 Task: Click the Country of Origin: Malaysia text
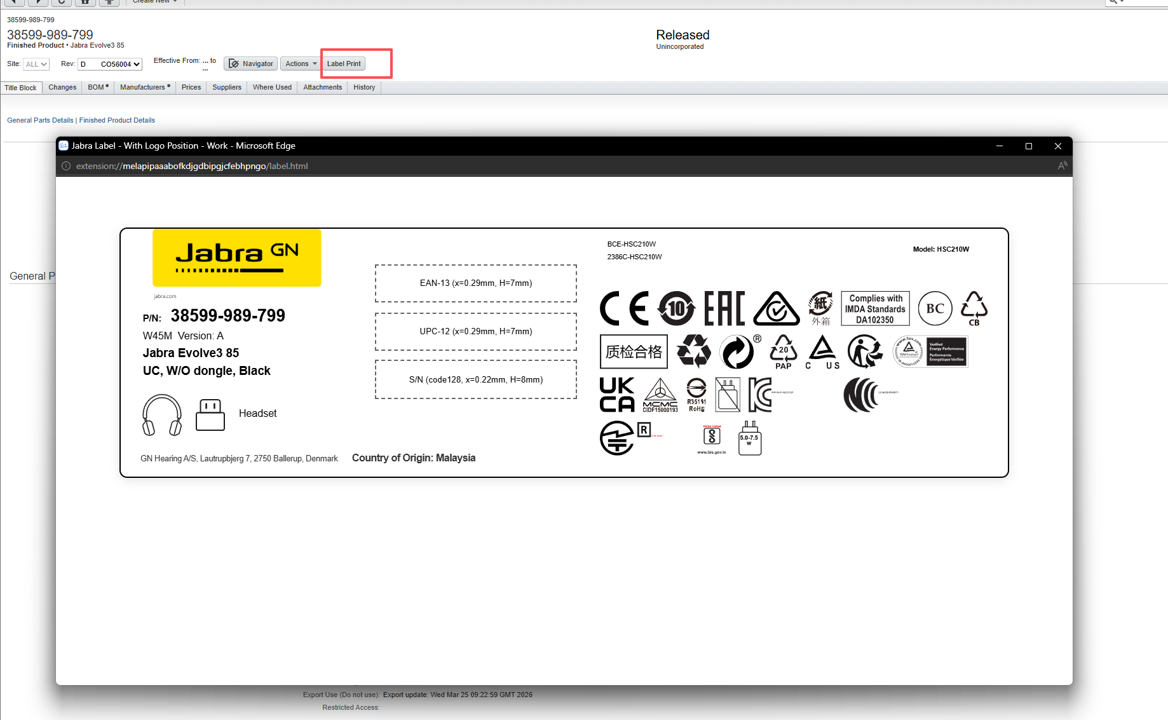coord(413,458)
